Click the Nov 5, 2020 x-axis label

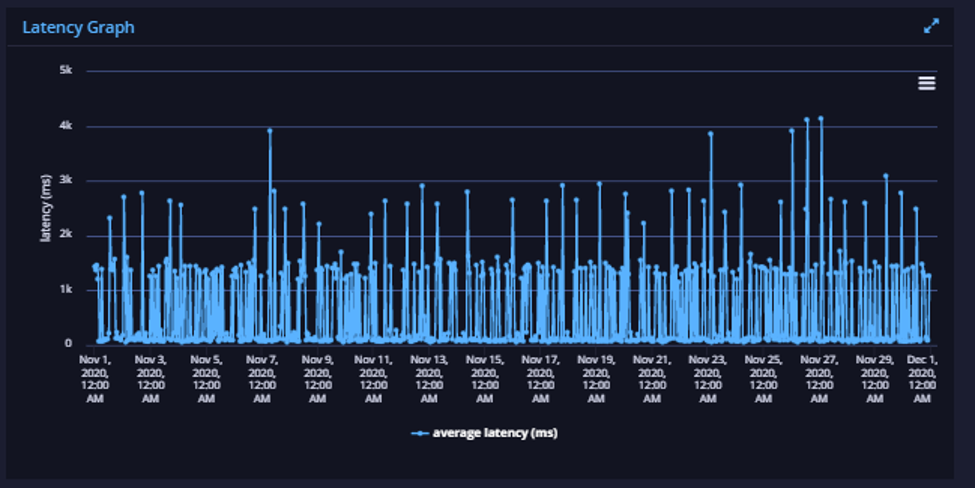206,379
